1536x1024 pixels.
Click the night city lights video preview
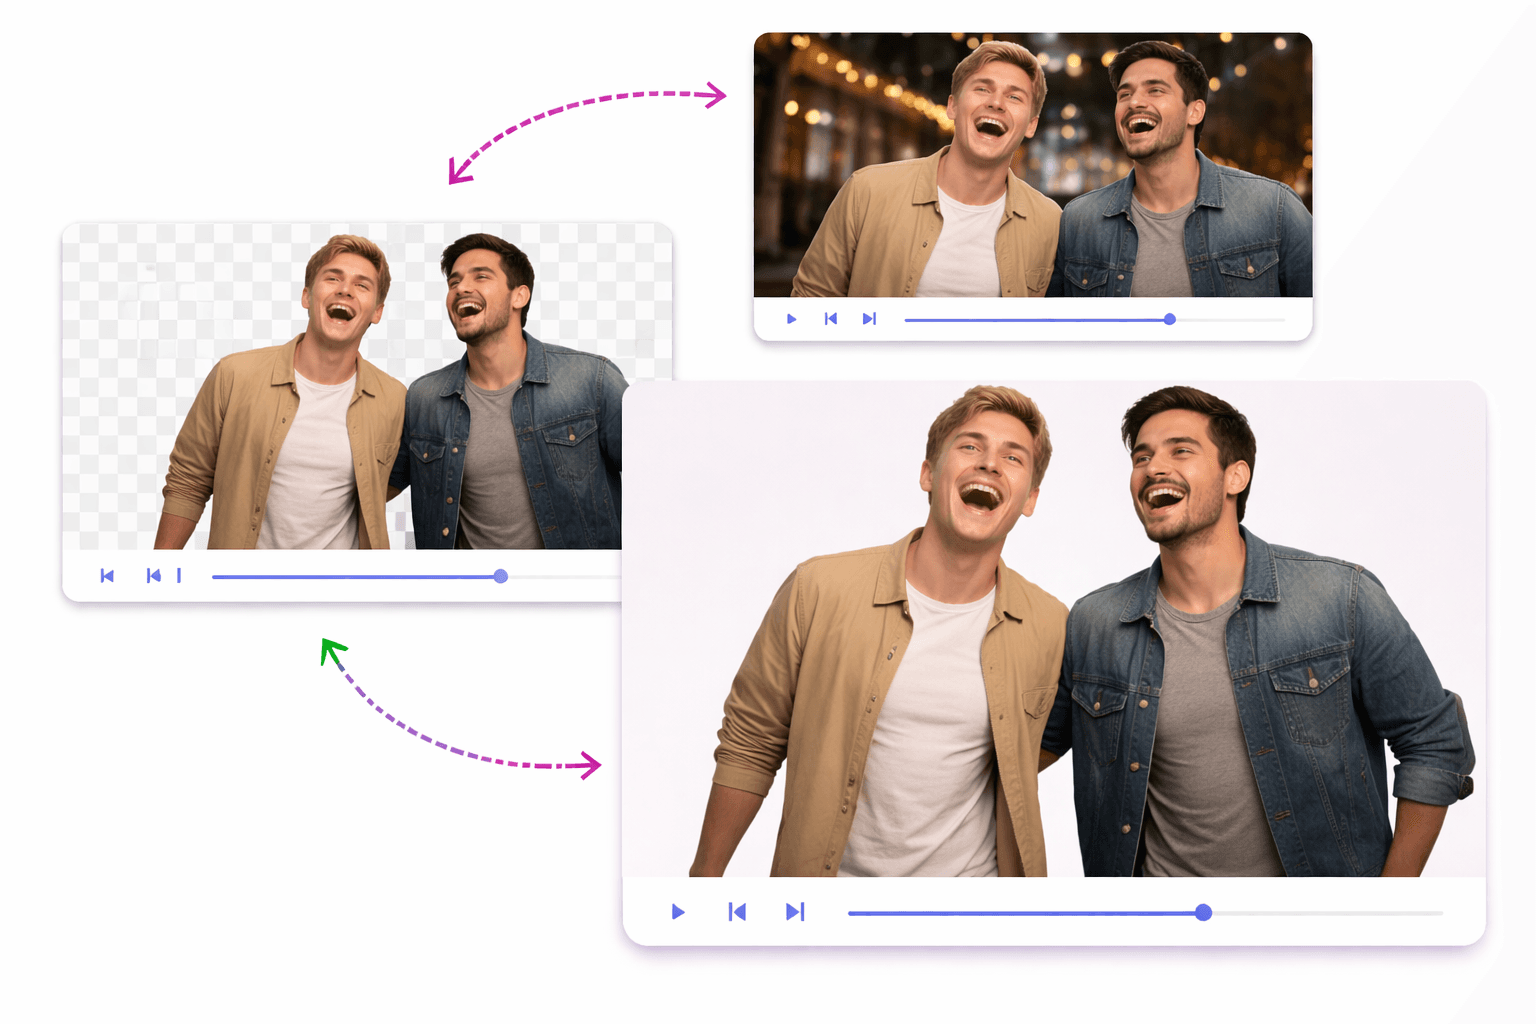tap(1032, 165)
